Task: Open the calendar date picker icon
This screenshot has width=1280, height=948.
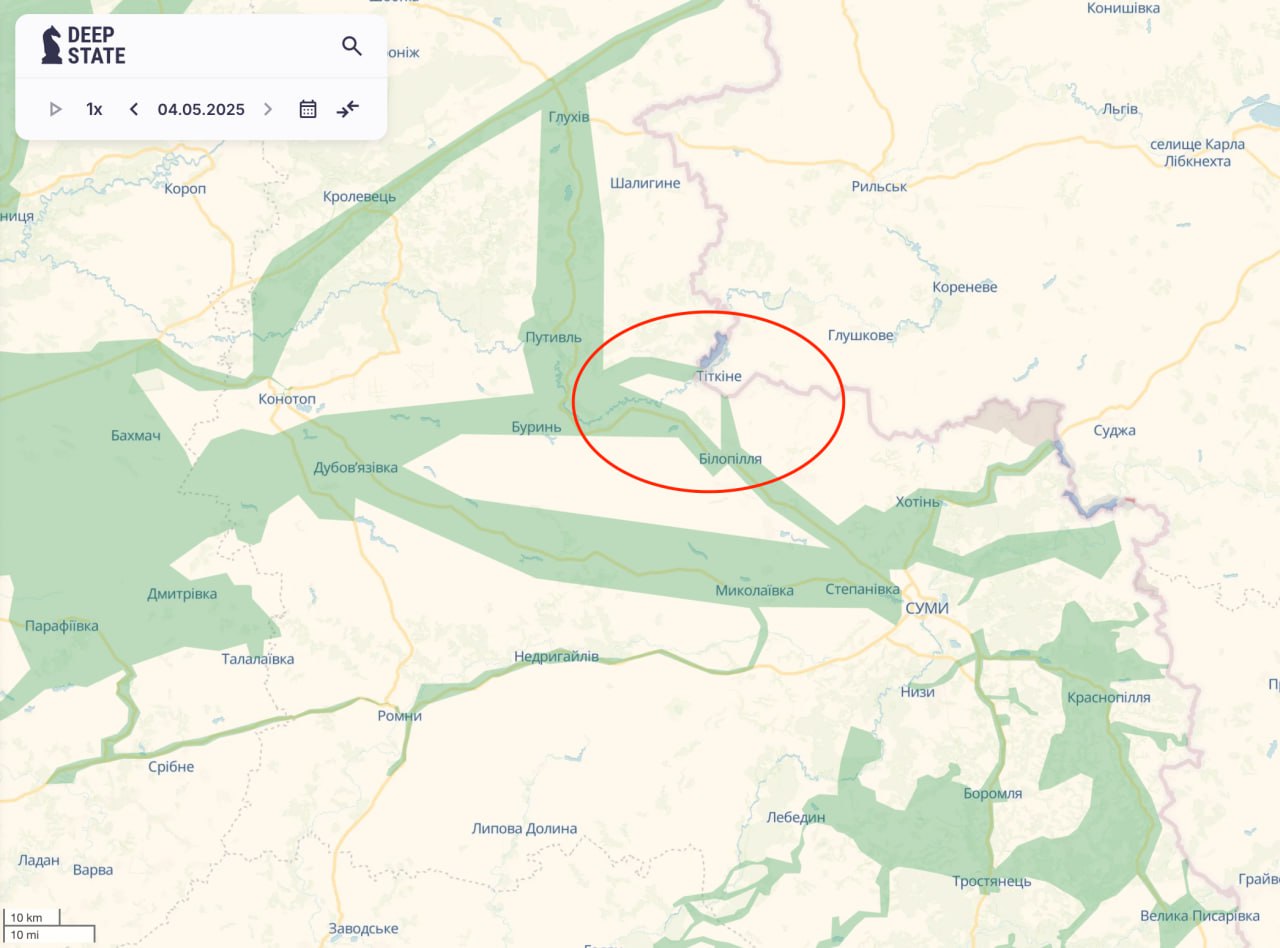Action: pos(308,109)
